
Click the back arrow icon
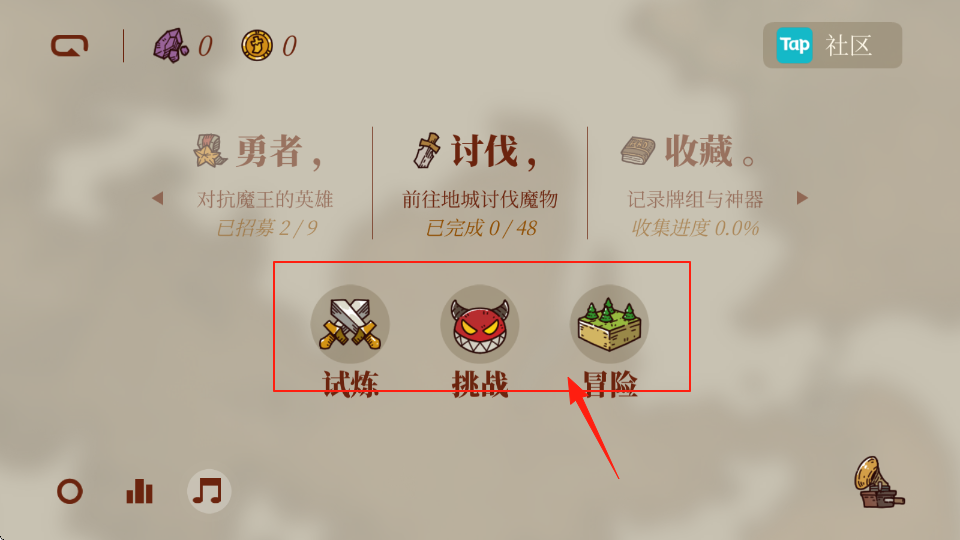tap(69, 46)
